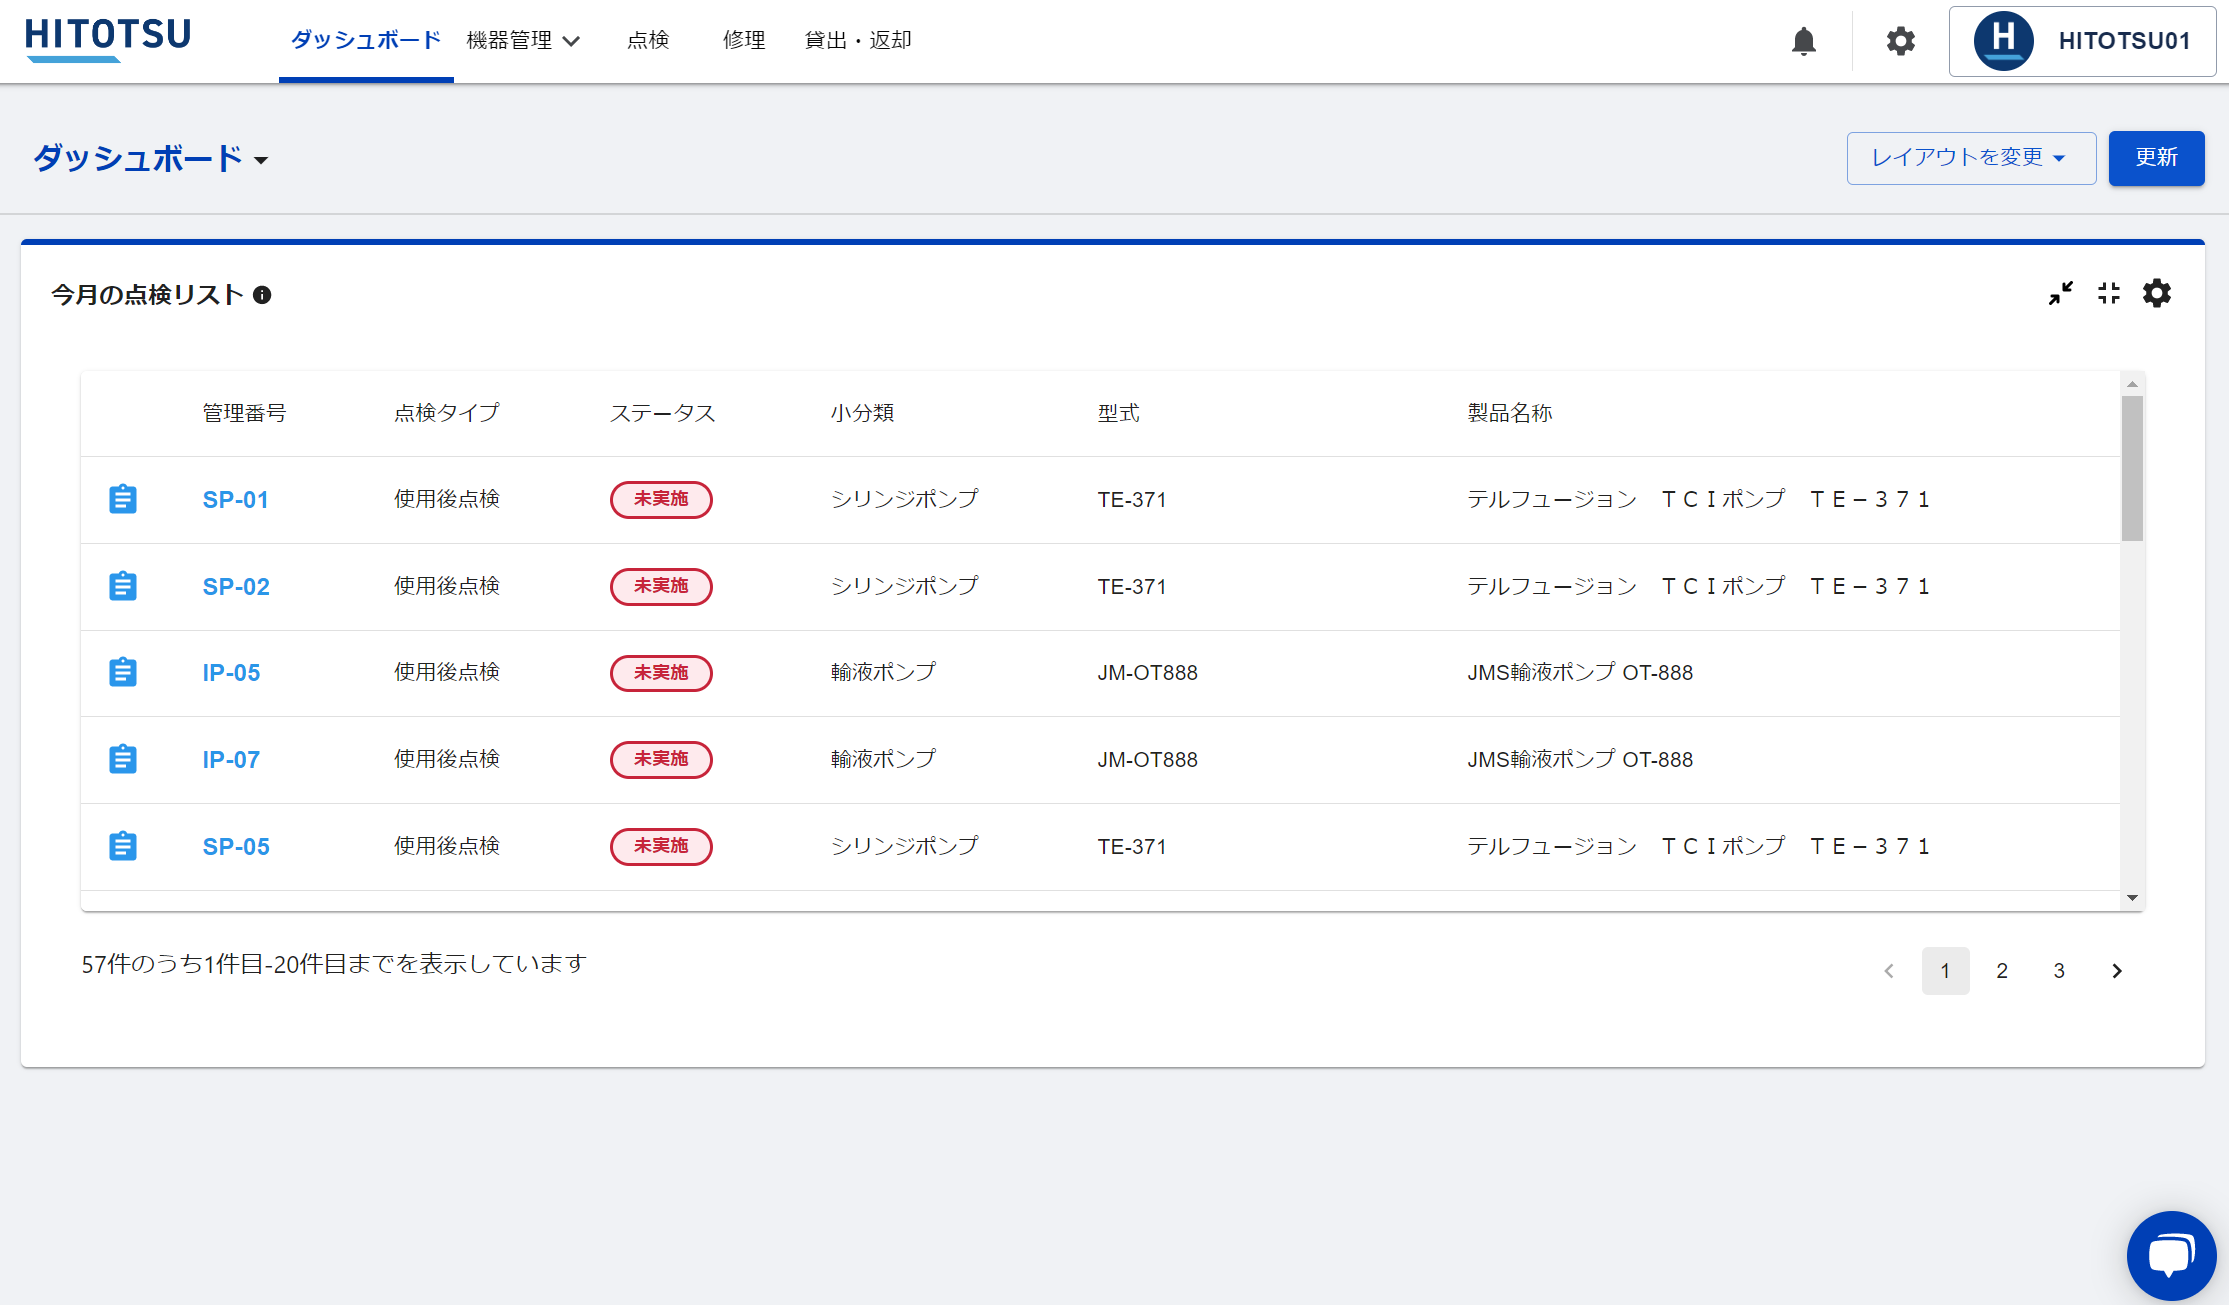Click the 製品名称 column header
2229x1305 pixels.
(1509, 413)
